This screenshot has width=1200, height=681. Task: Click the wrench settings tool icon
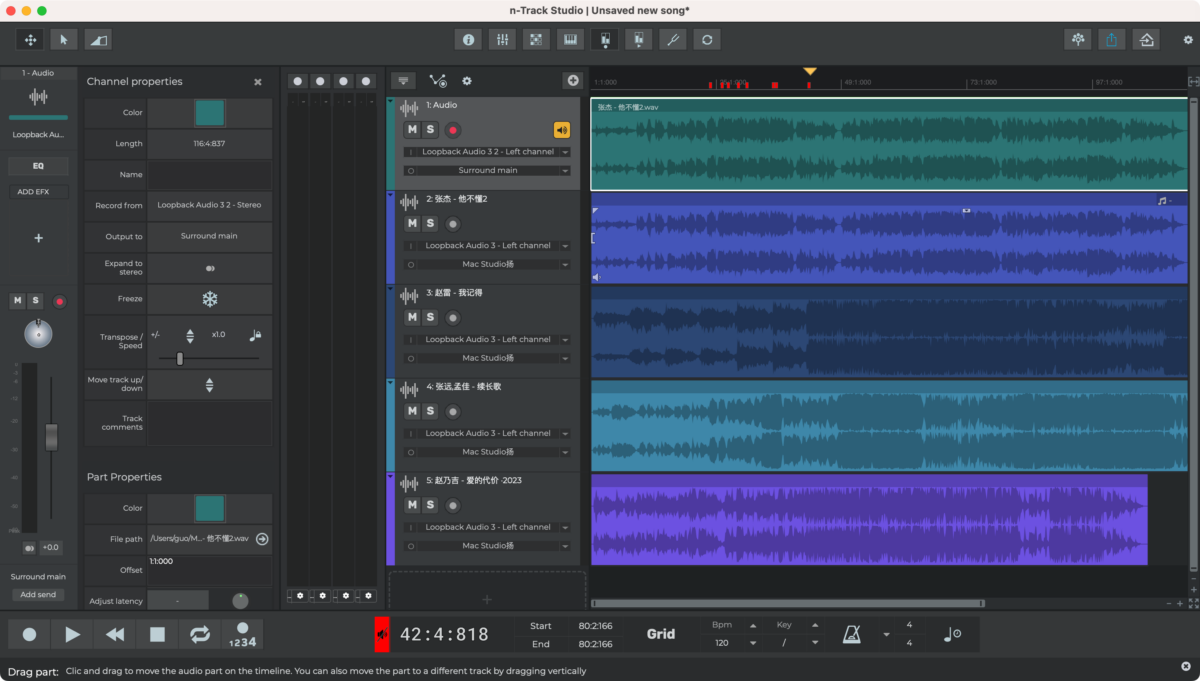673,39
